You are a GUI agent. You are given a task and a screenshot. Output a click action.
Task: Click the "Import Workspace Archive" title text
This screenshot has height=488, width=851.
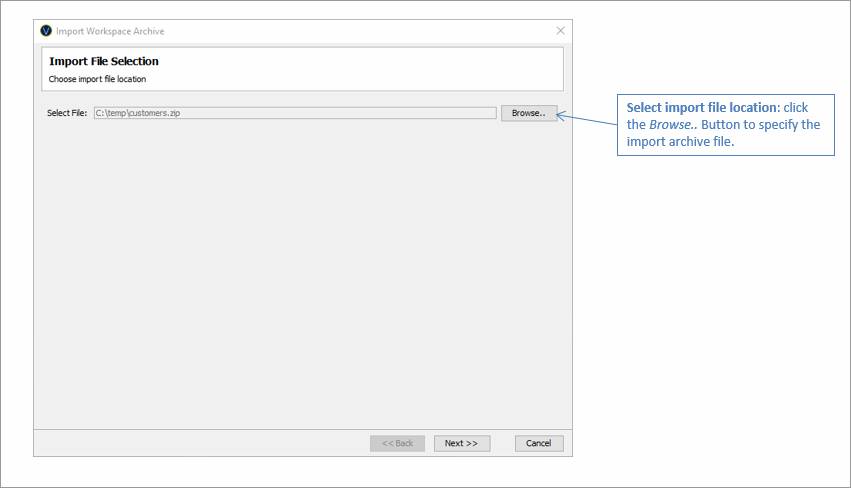[x=110, y=31]
